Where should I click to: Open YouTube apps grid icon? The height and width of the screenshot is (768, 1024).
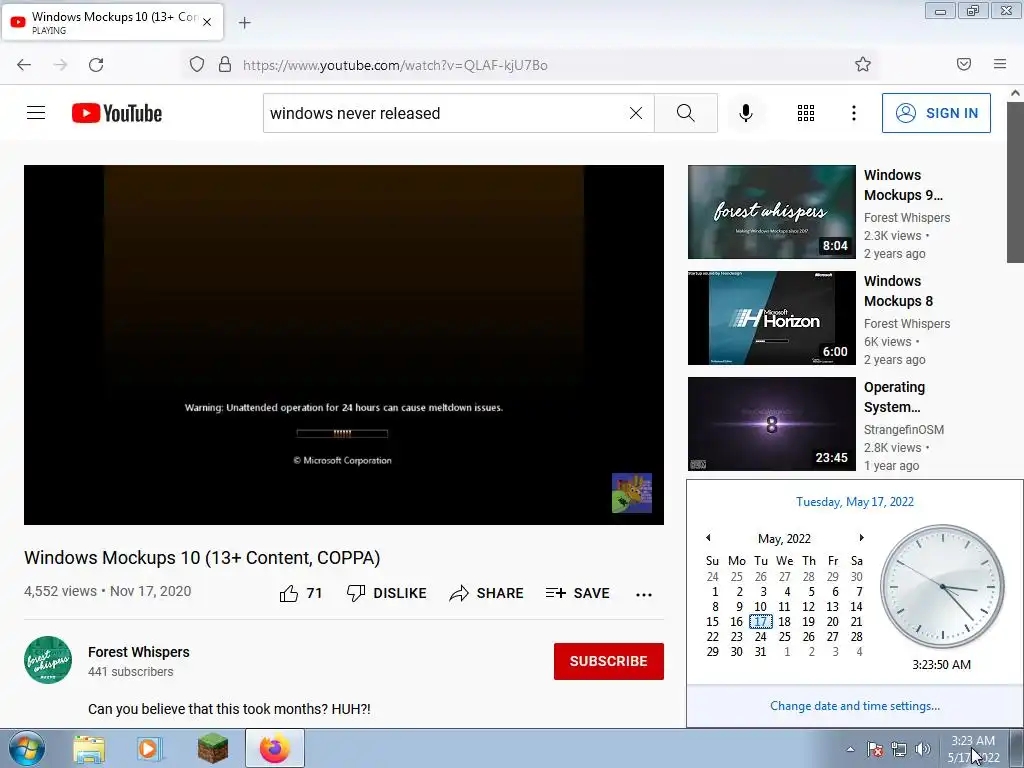[806, 113]
